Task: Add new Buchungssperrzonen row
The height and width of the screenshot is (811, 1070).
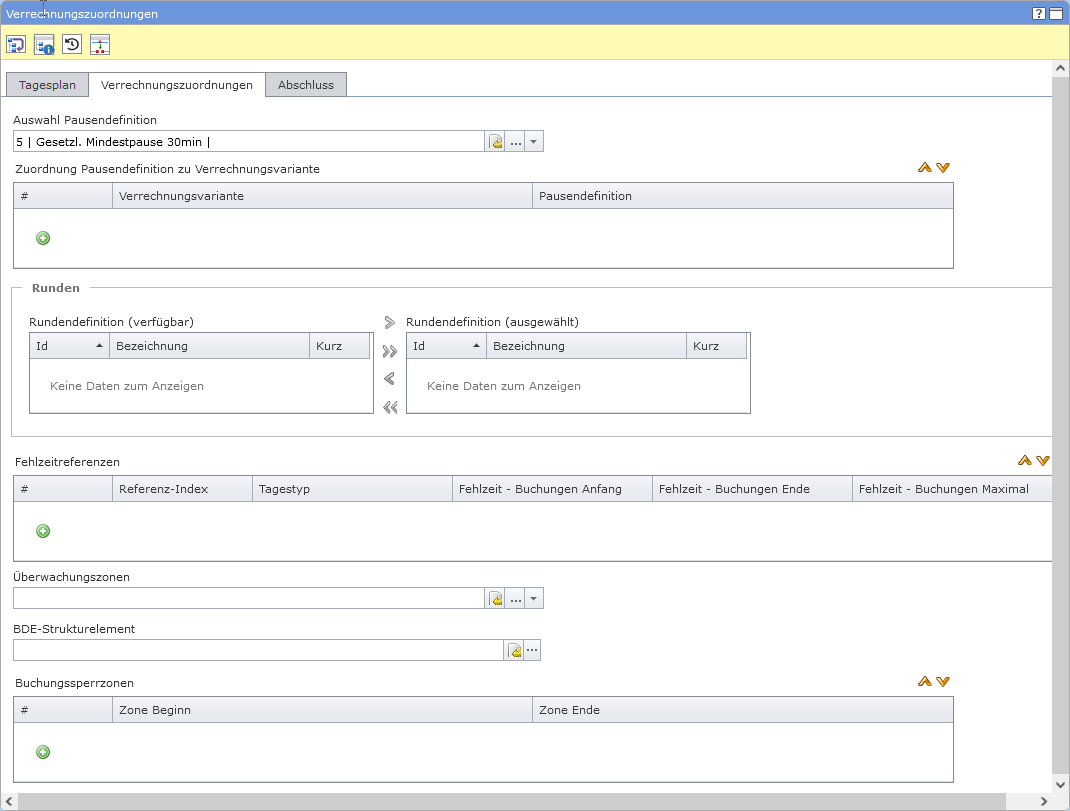Action: point(43,752)
